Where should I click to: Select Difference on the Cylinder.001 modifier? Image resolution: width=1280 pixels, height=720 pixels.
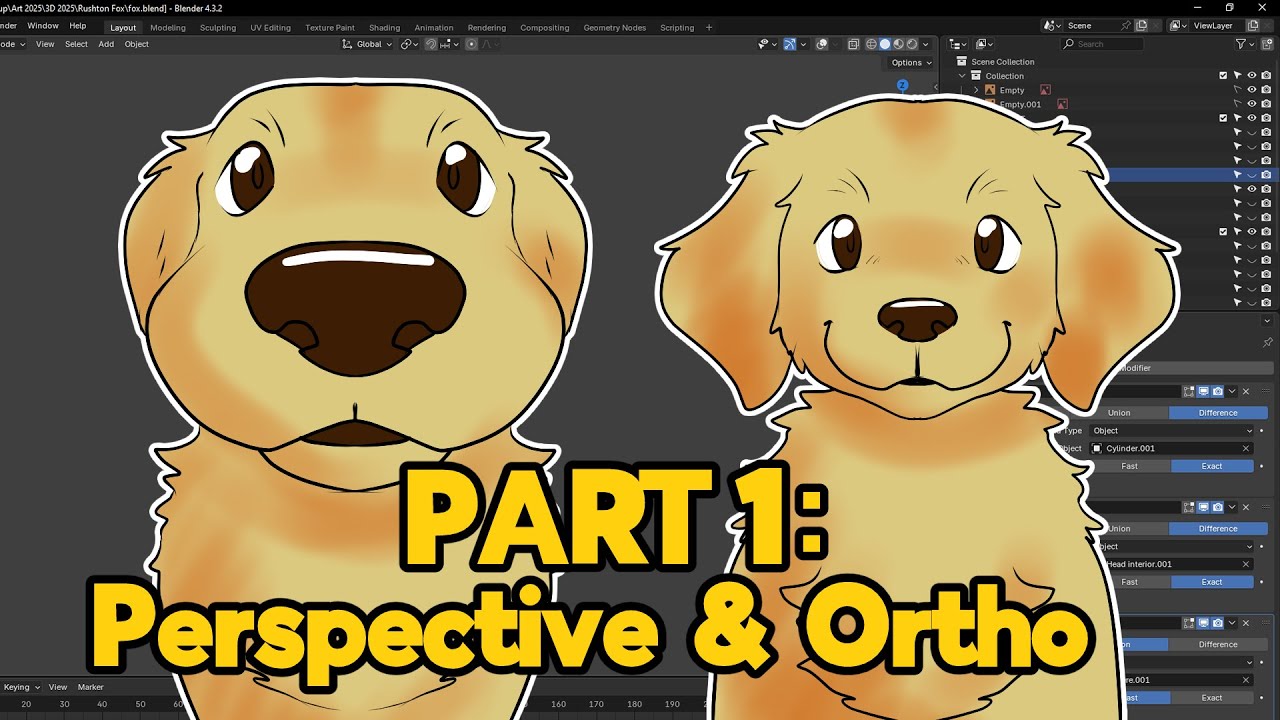[1218, 413]
